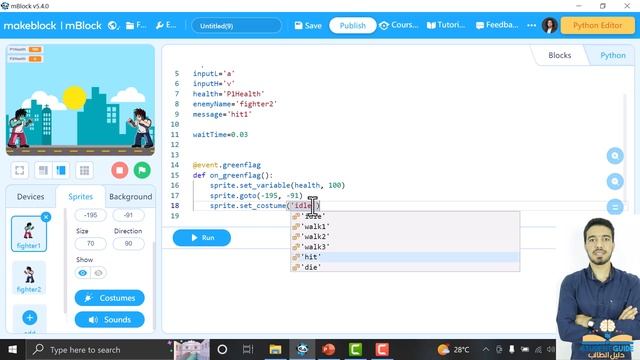
Task: Open the Sounds editor
Action: click(x=109, y=320)
